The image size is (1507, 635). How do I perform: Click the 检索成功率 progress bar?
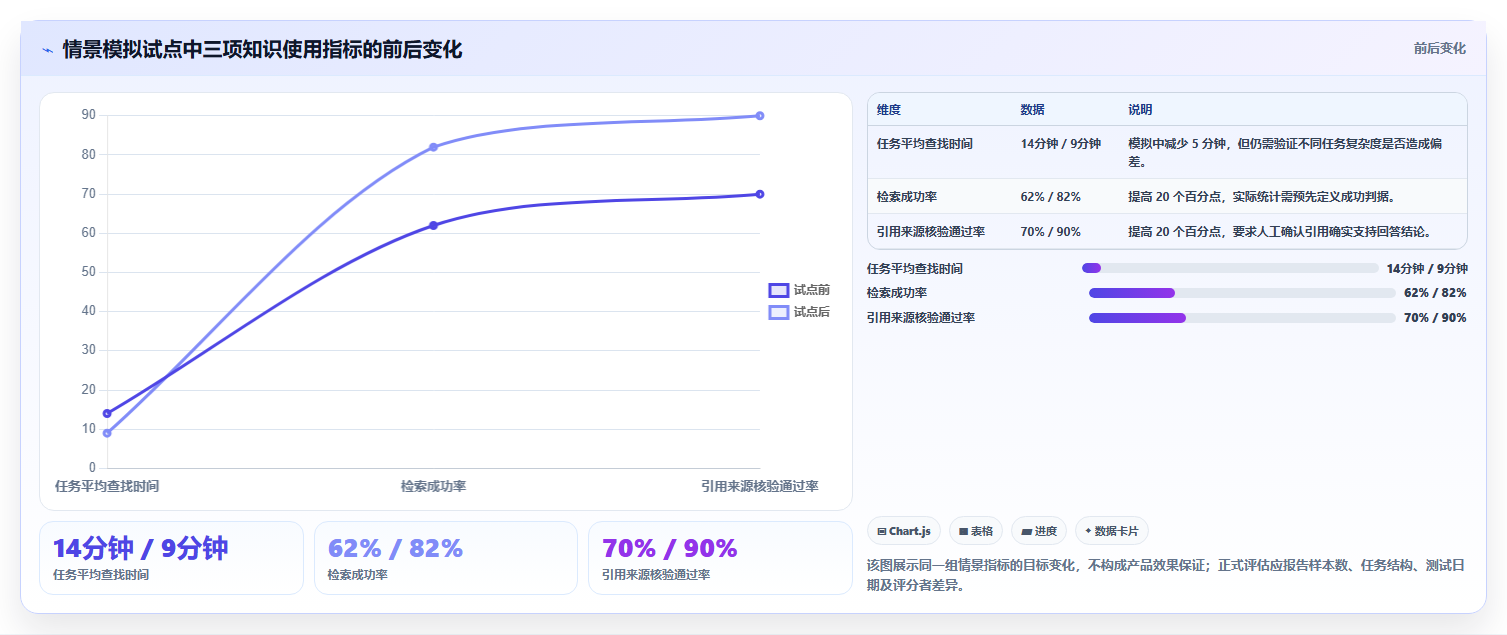point(1242,293)
